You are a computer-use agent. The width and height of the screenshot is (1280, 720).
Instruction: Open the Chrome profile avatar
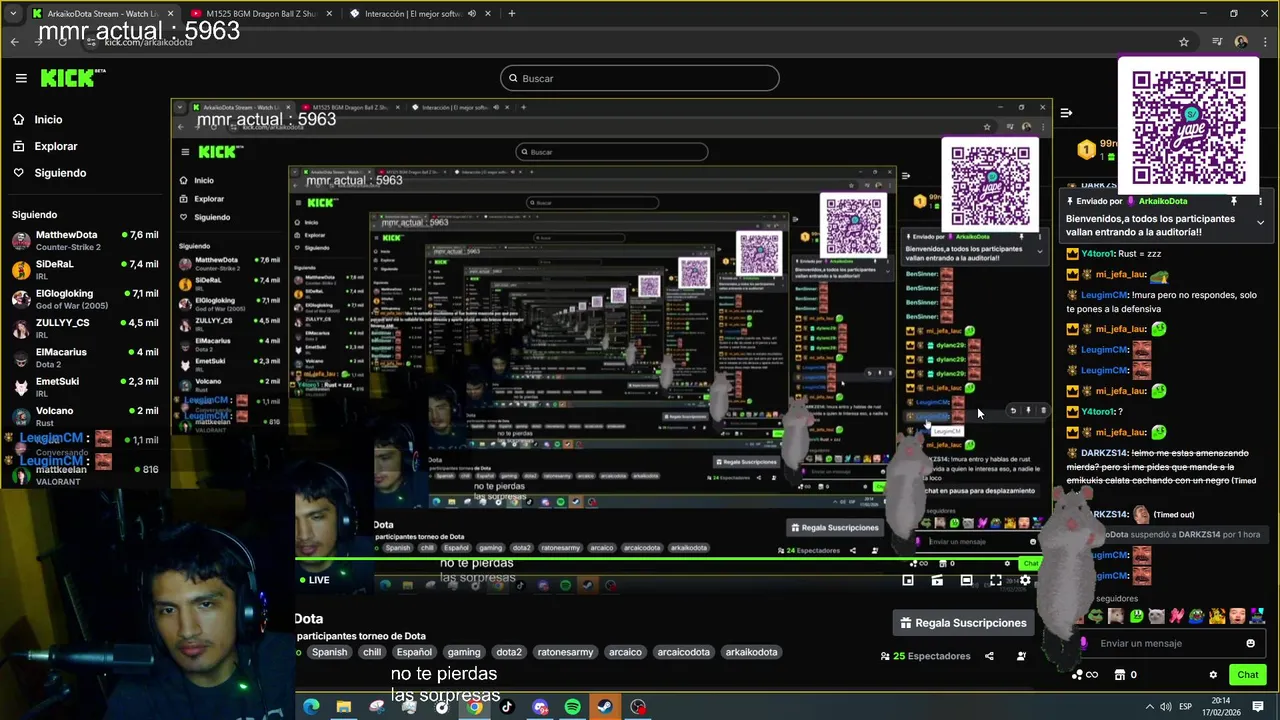click(x=1241, y=41)
